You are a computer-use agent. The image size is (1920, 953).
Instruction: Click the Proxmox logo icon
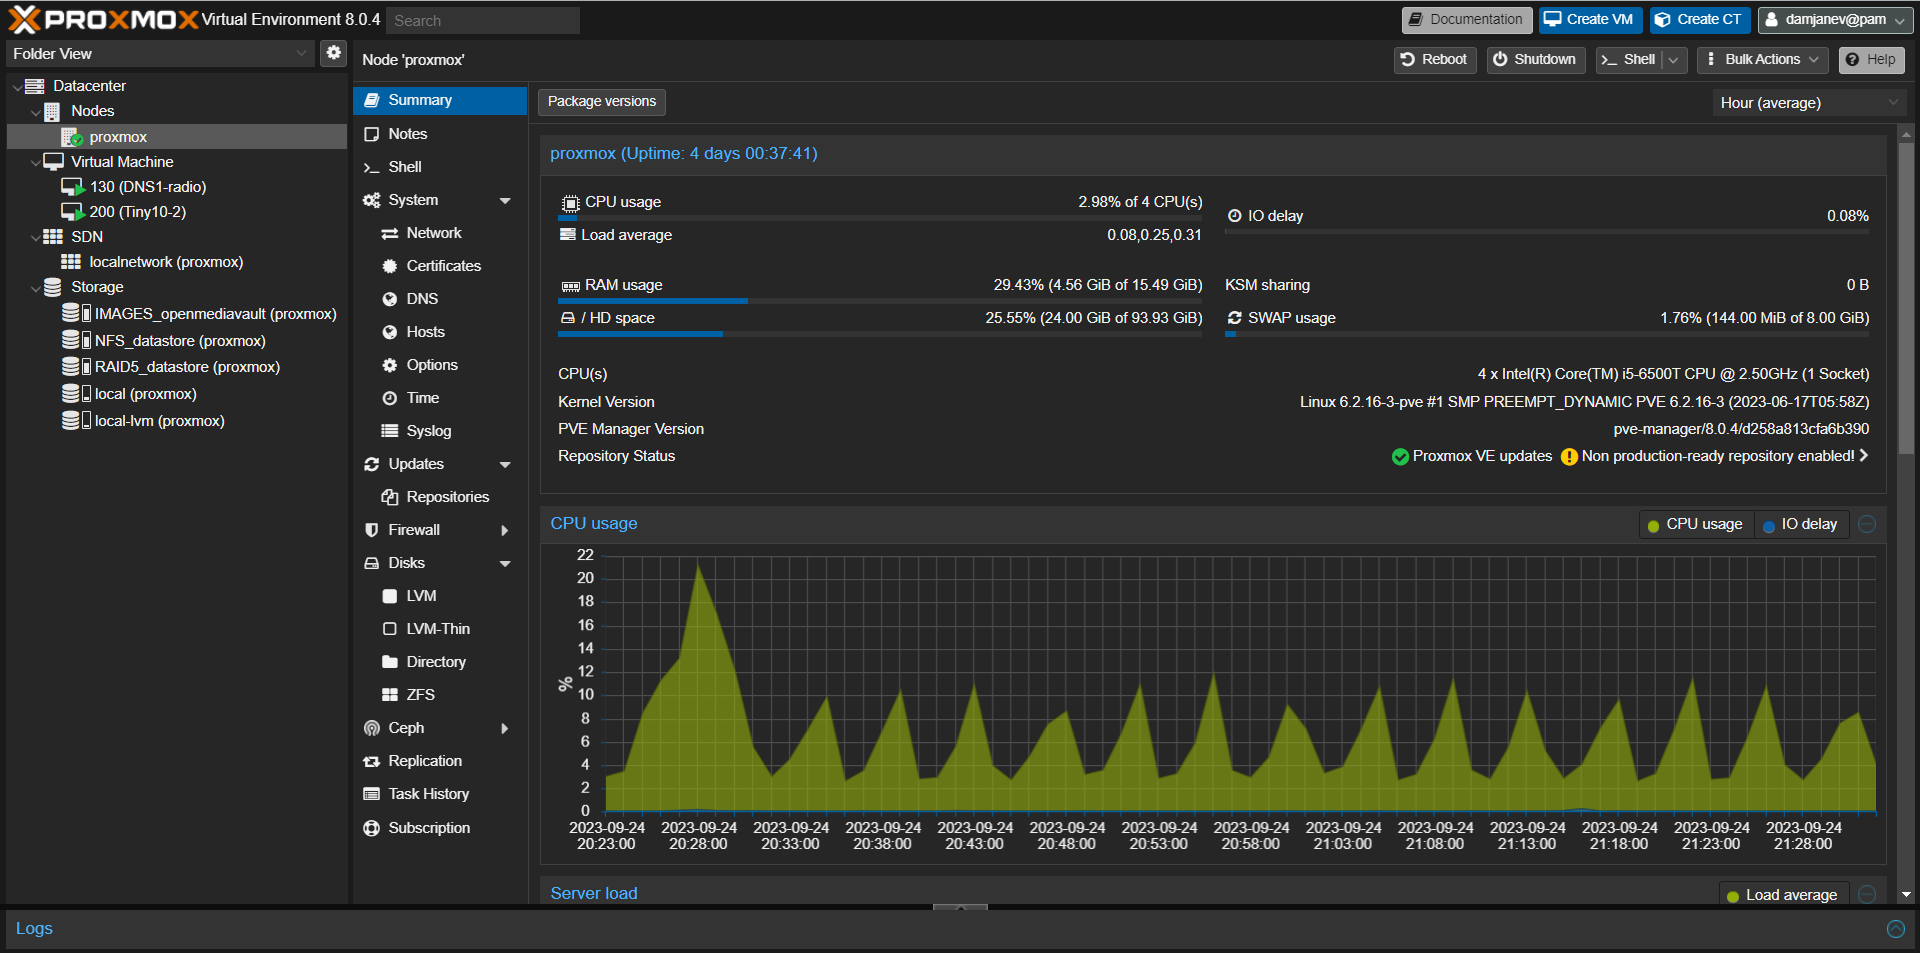(x=24, y=19)
